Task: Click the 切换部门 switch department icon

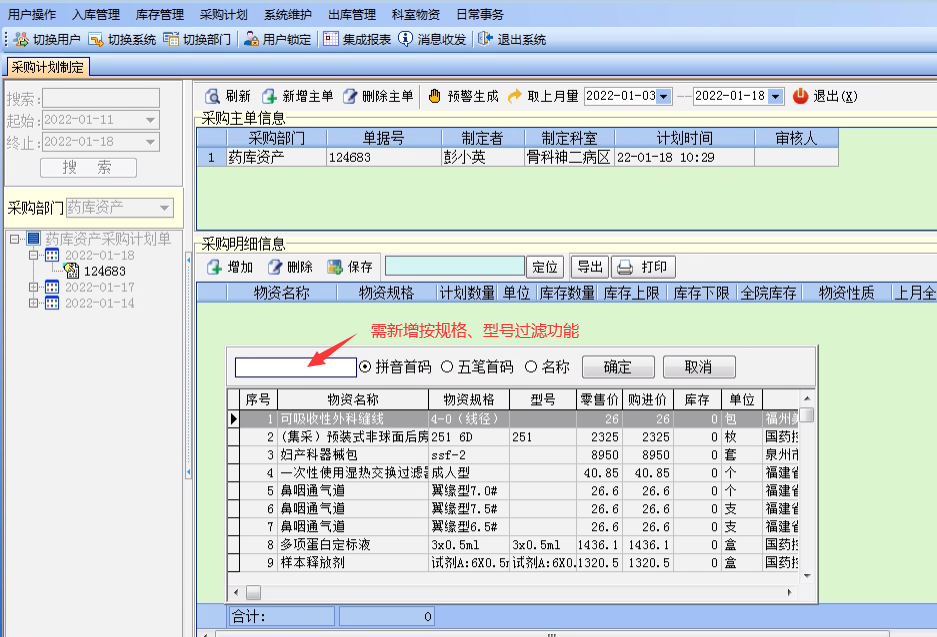Action: point(171,39)
